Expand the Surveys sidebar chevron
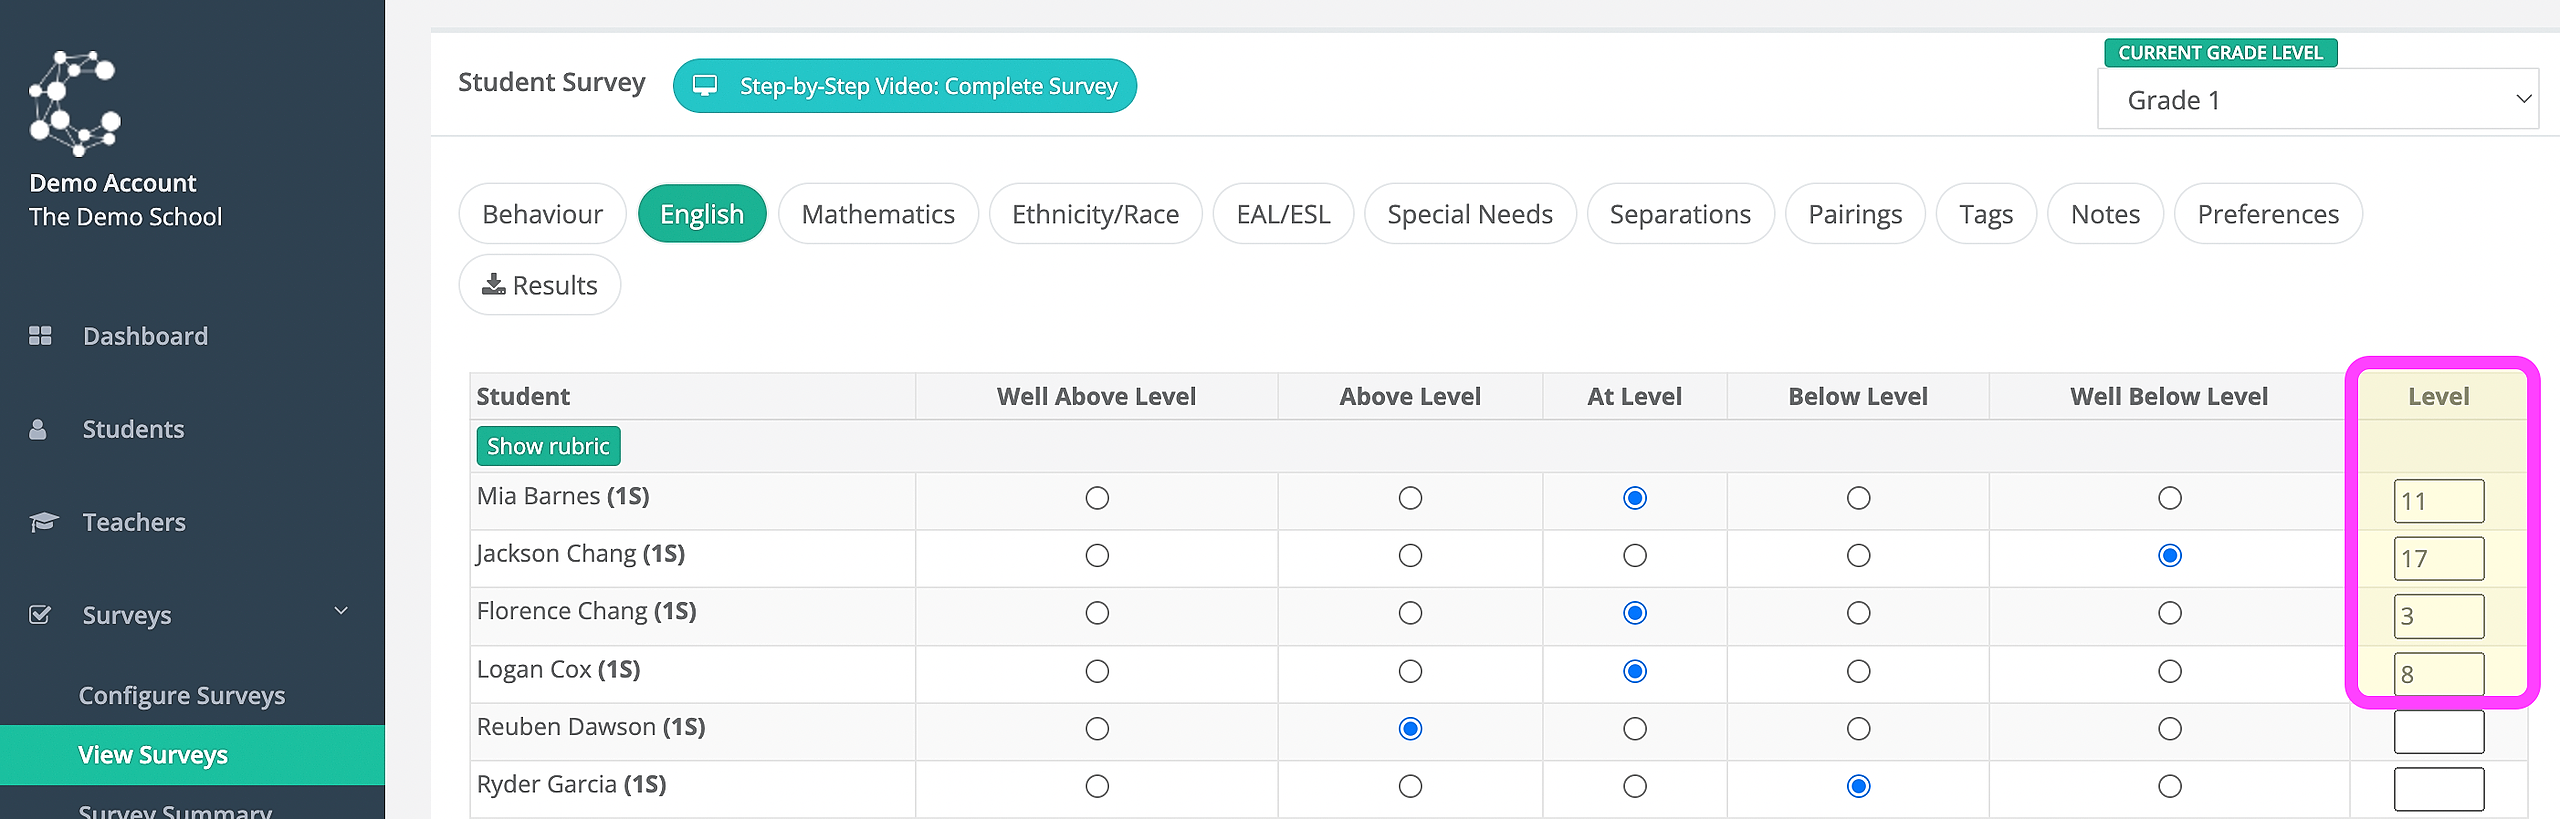The width and height of the screenshot is (2560, 819). 341,611
